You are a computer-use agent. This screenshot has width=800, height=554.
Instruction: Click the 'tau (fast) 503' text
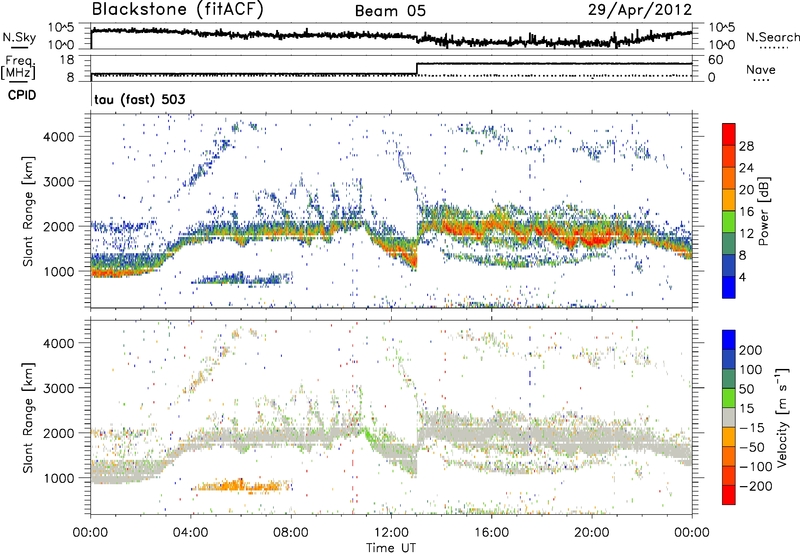click(140, 99)
